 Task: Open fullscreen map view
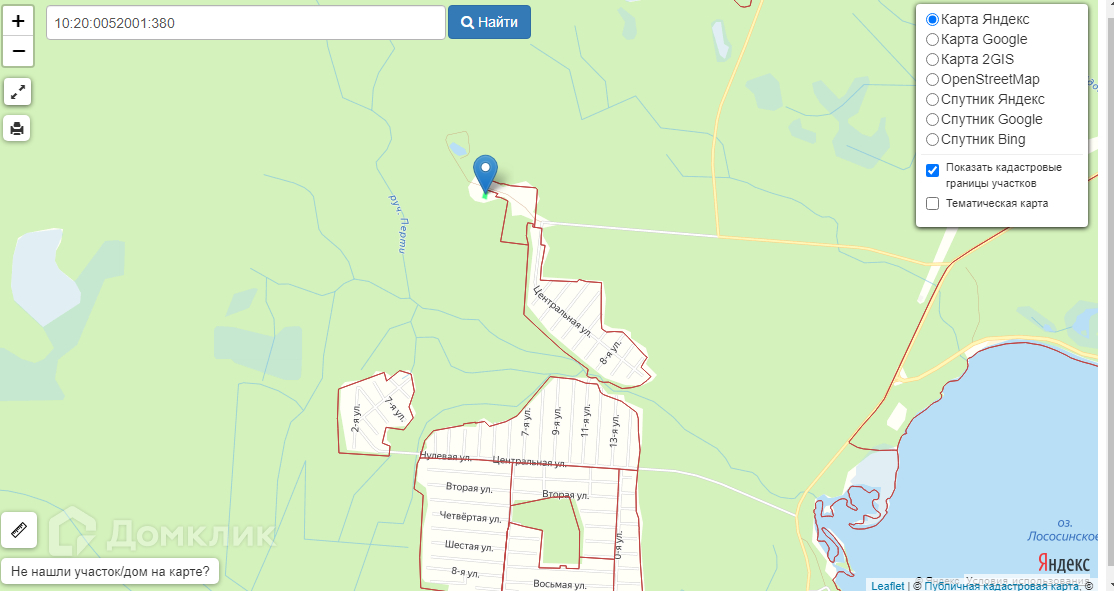(18, 92)
